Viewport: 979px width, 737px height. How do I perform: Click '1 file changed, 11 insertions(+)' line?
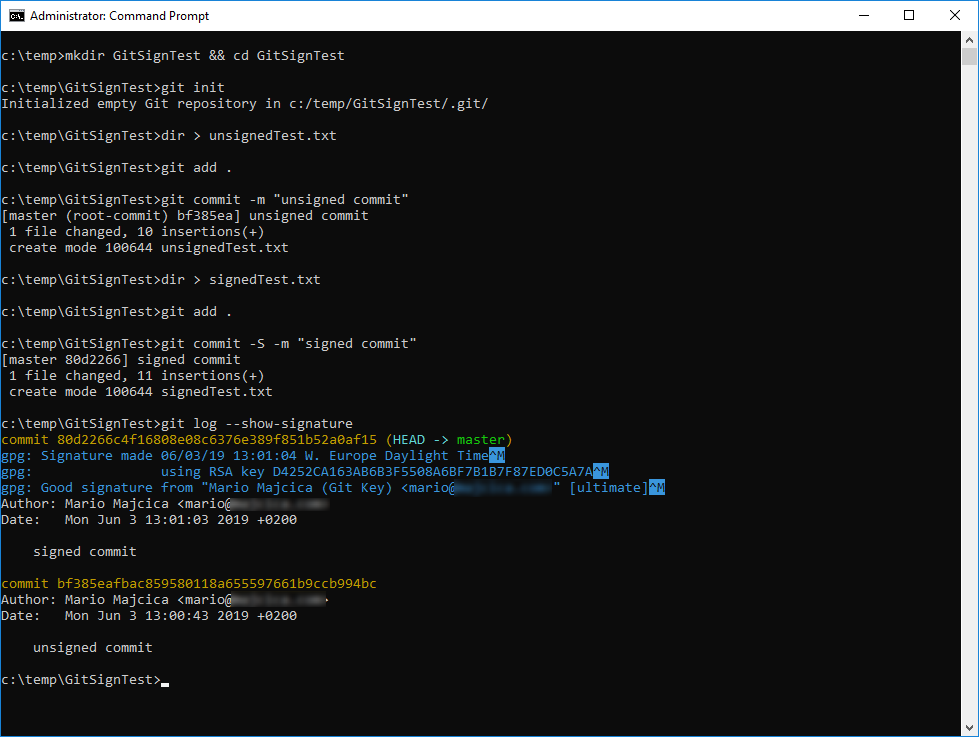pos(137,376)
